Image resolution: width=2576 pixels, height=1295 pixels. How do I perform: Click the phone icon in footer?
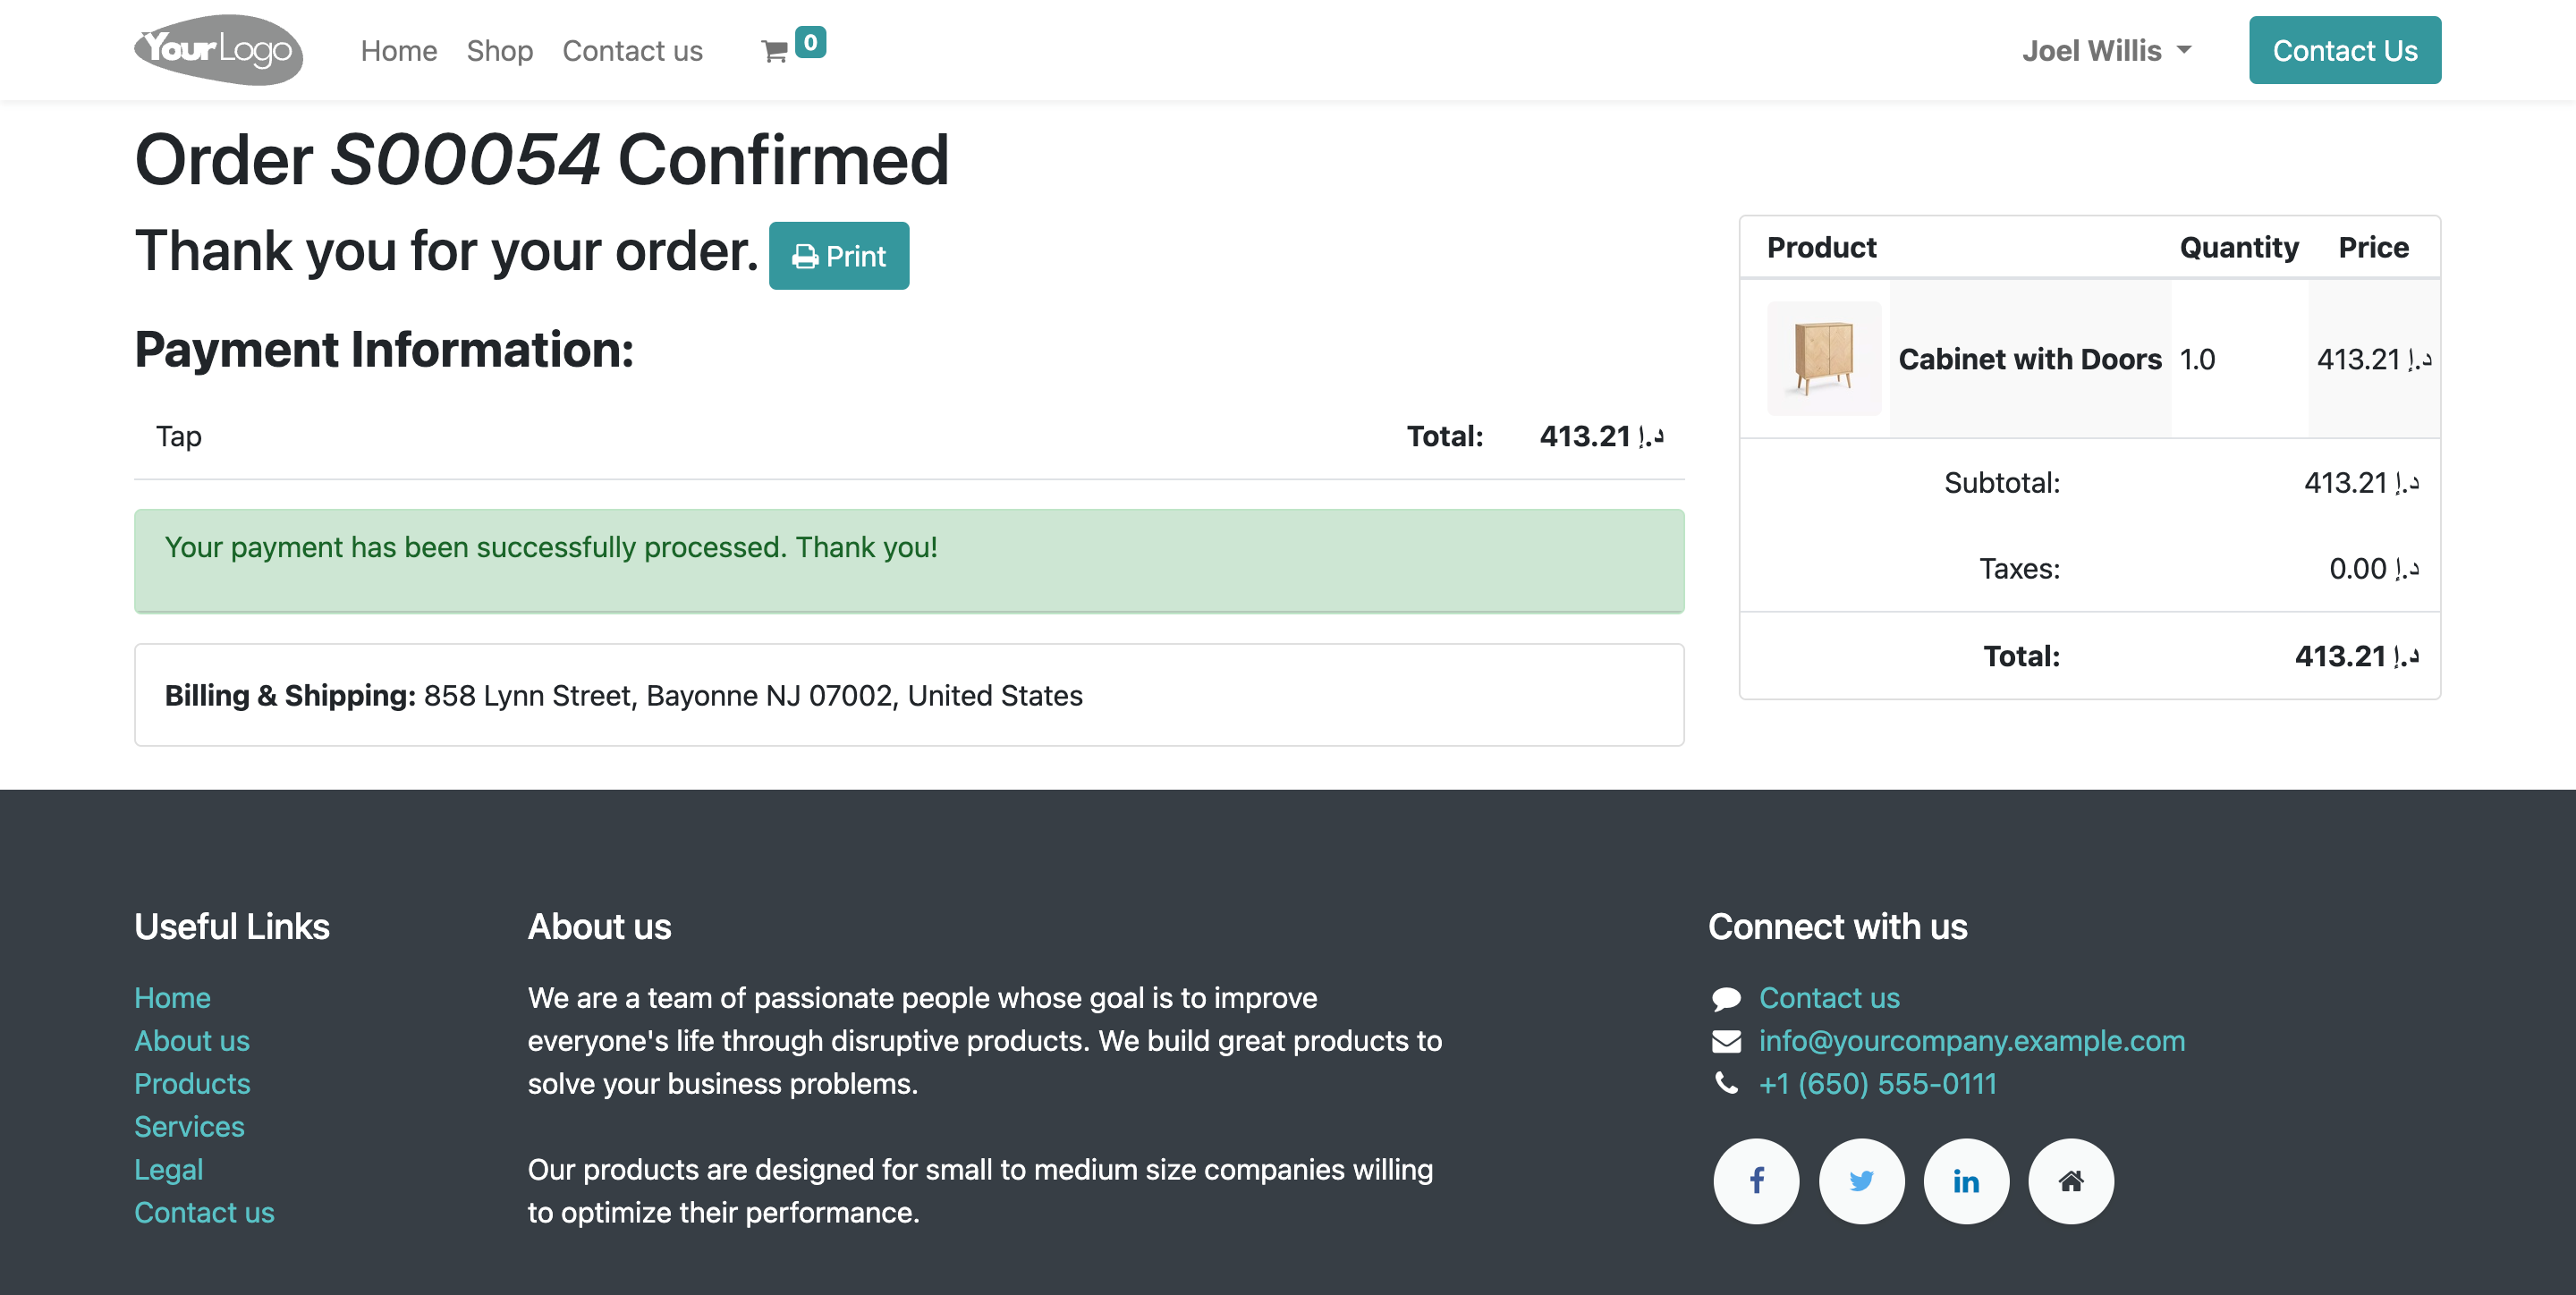point(1726,1083)
